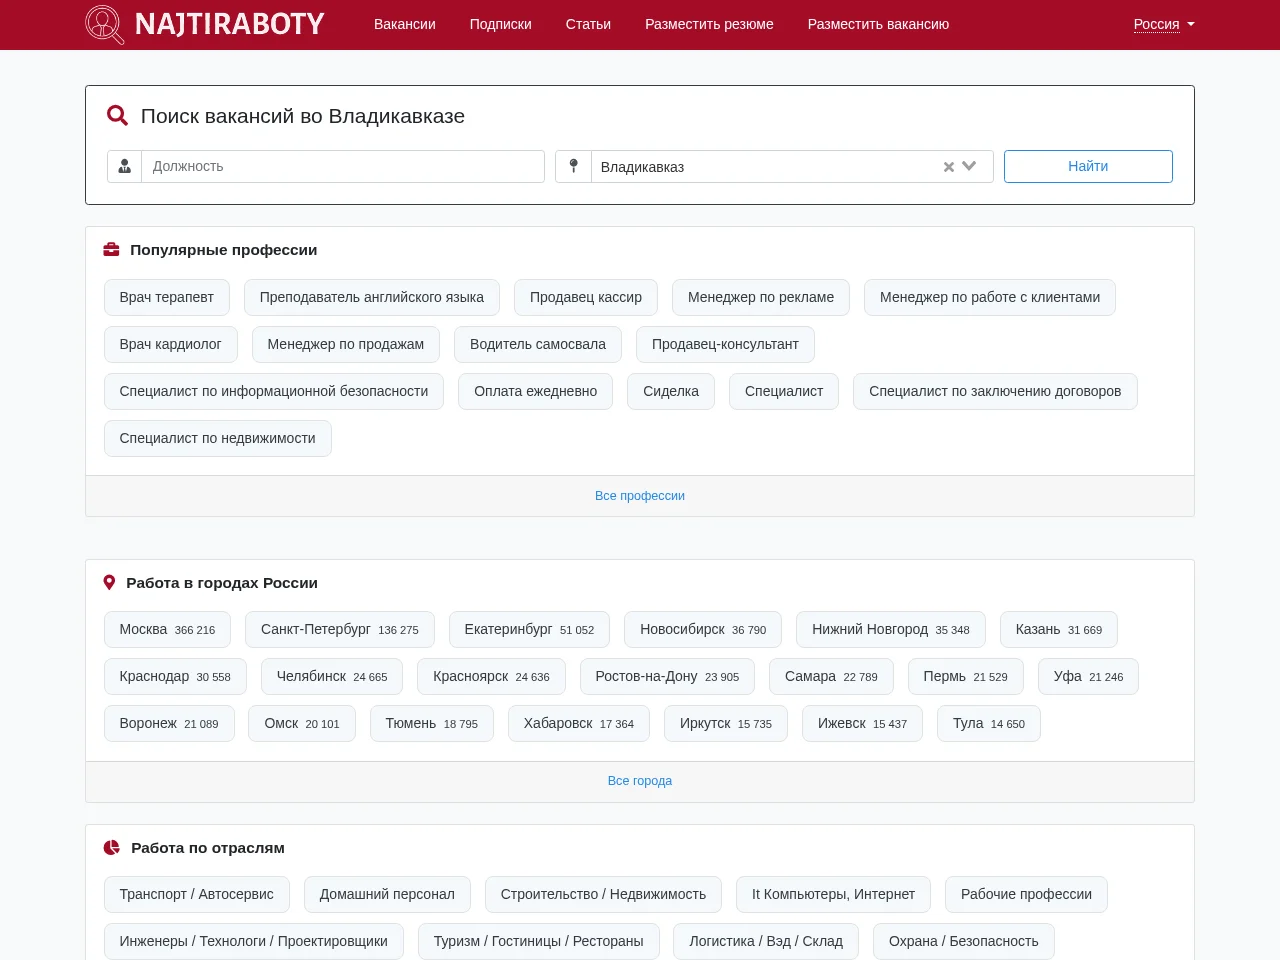Select Преподаватель английского языка profession
This screenshot has width=1280, height=960.
(372, 297)
